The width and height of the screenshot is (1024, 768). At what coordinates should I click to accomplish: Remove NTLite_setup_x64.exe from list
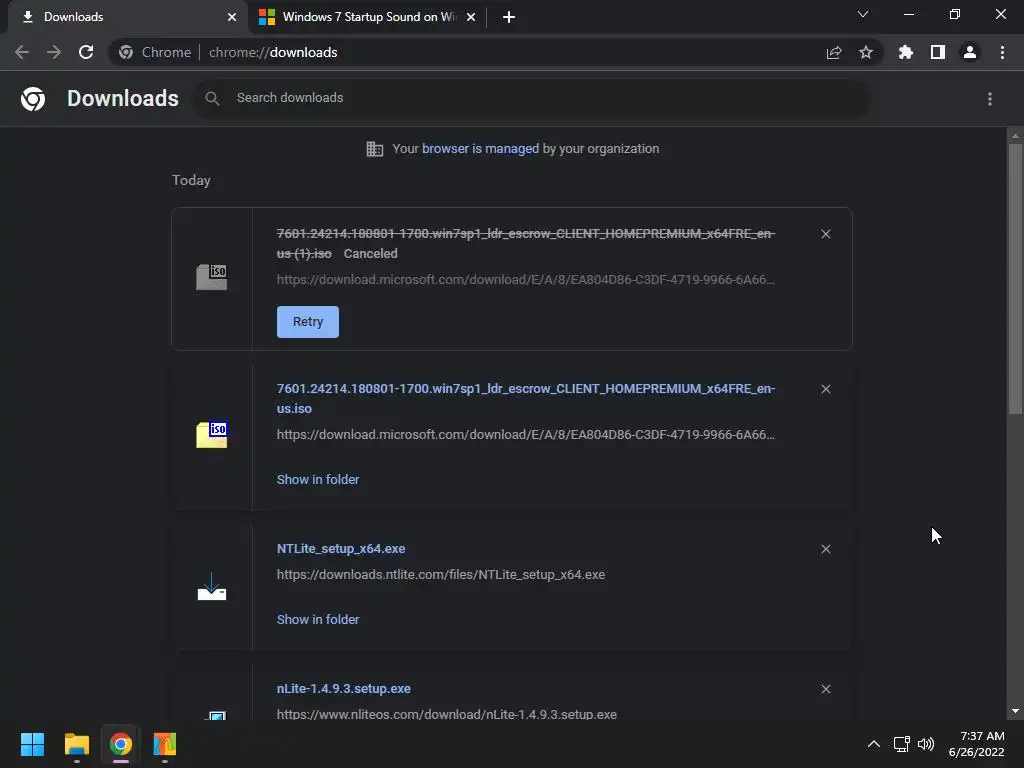pyautogui.click(x=826, y=549)
